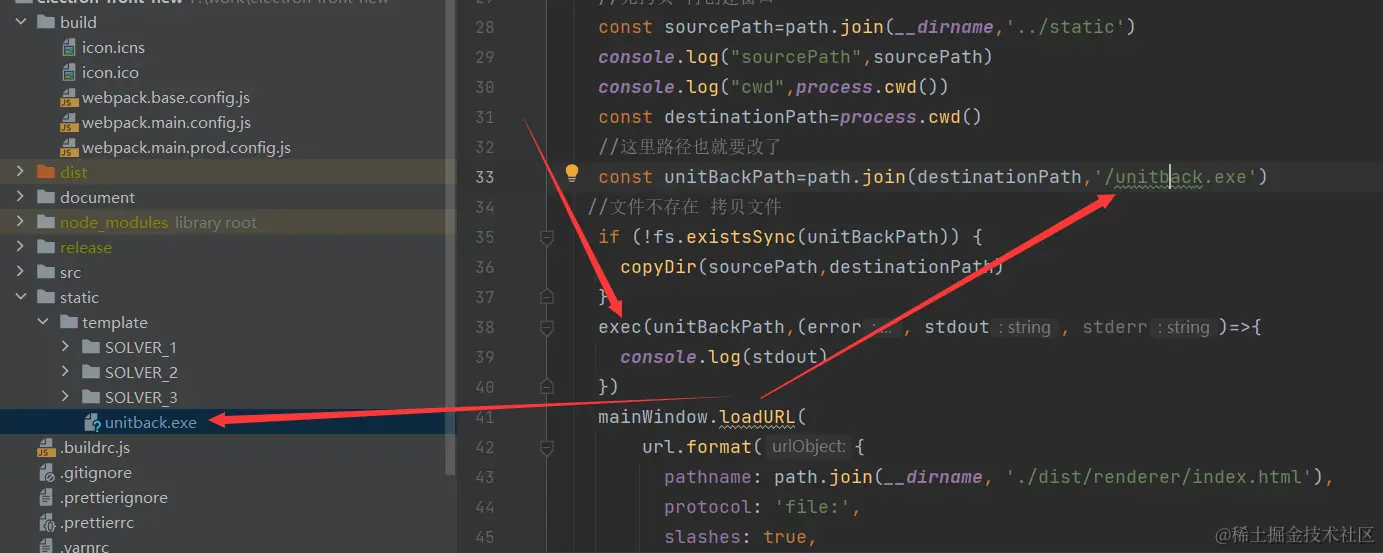
Task: Expand the dist folder chevron
Action: 20,172
